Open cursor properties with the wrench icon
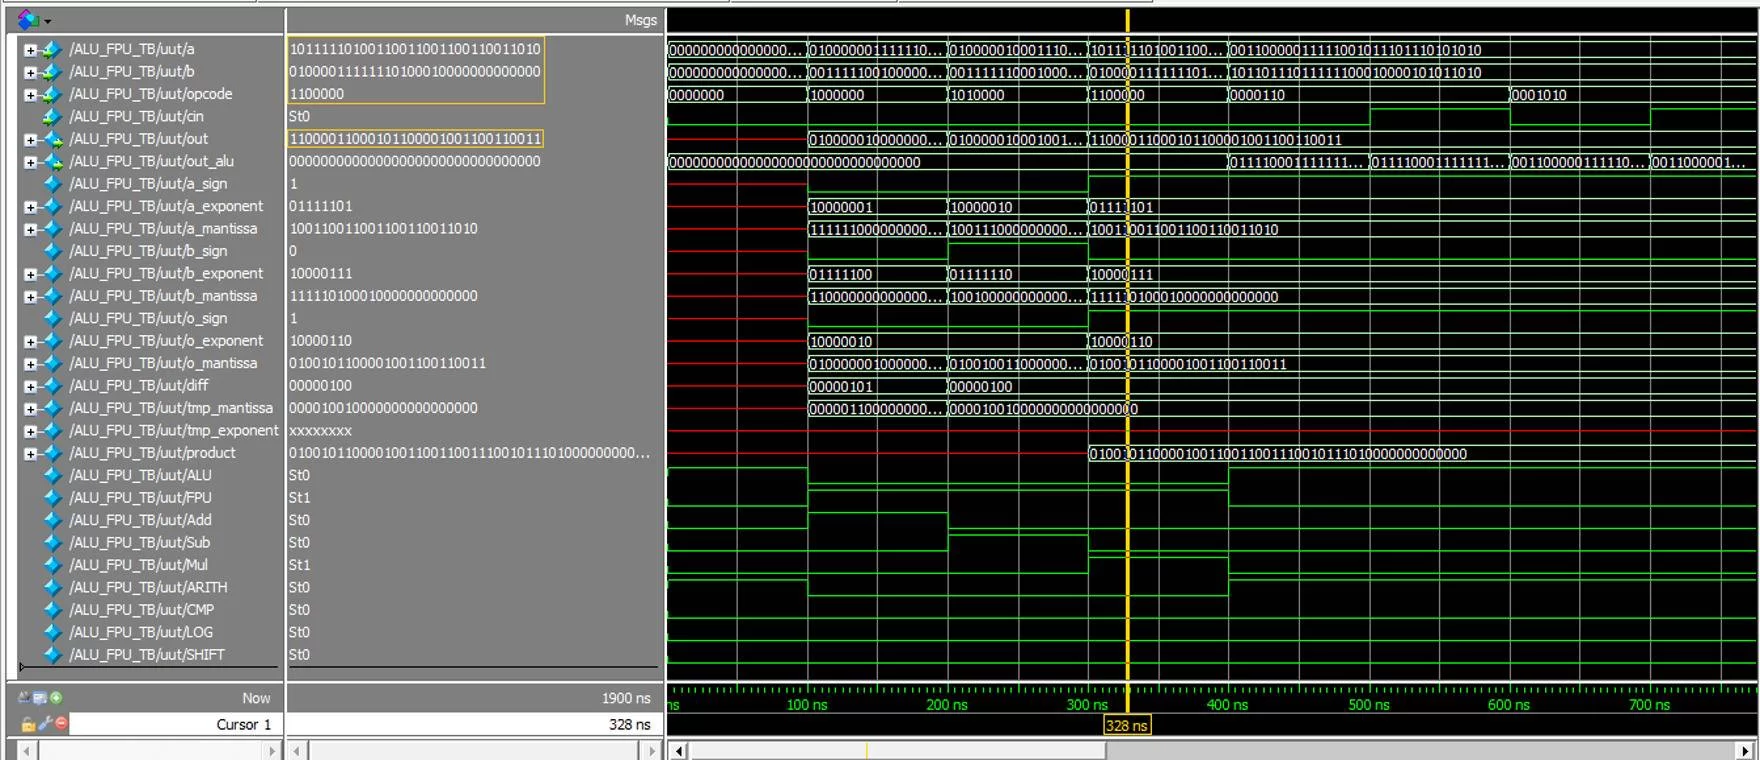This screenshot has width=1760, height=760. (45, 723)
